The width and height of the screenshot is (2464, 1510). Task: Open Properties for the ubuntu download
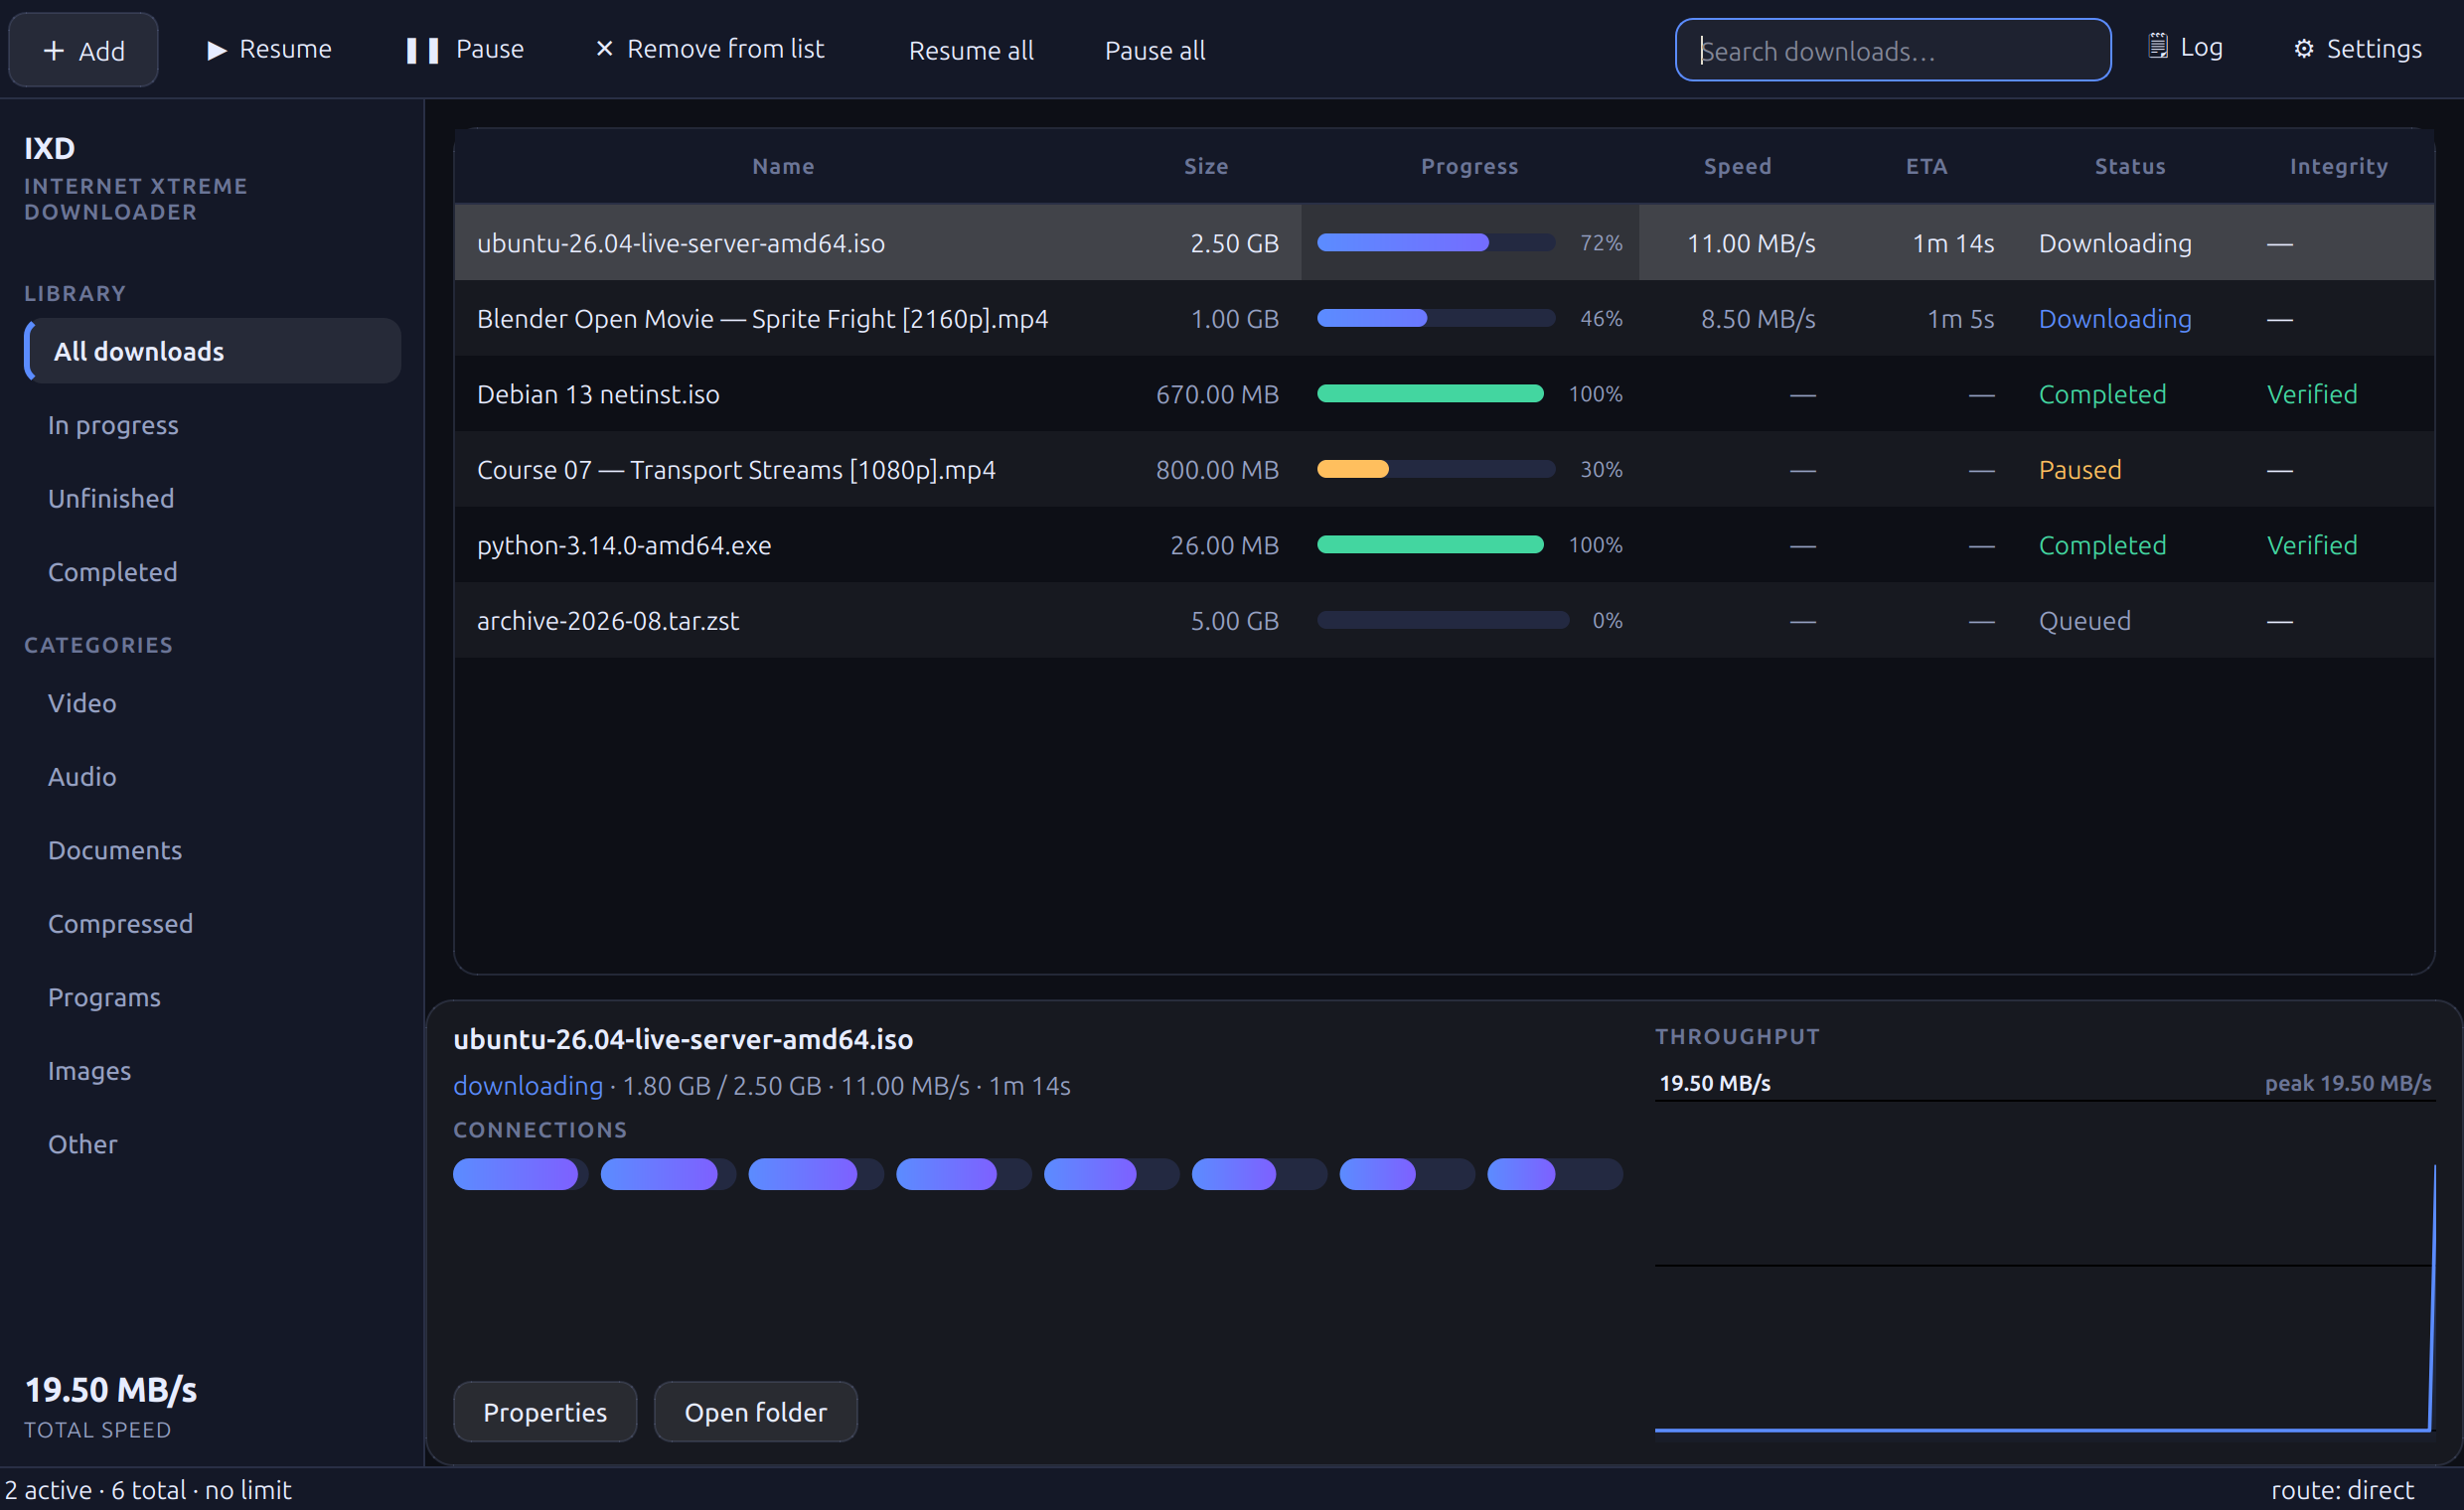[545, 1411]
